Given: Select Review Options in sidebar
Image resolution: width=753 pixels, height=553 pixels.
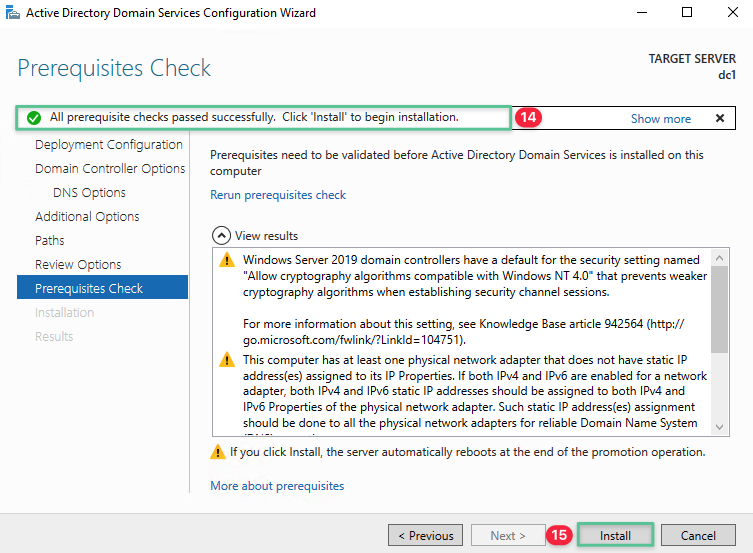Looking at the screenshot, I should point(78,265).
